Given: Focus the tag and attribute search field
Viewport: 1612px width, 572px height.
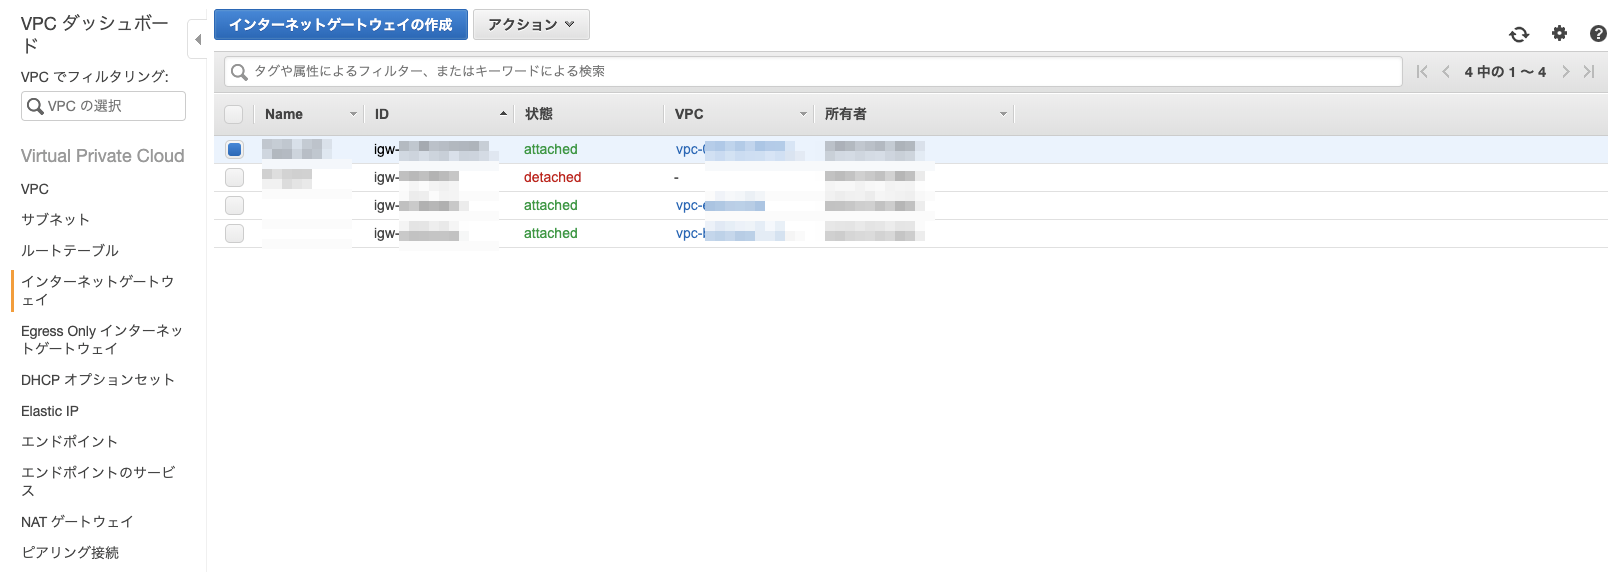Looking at the screenshot, I should pos(813,72).
